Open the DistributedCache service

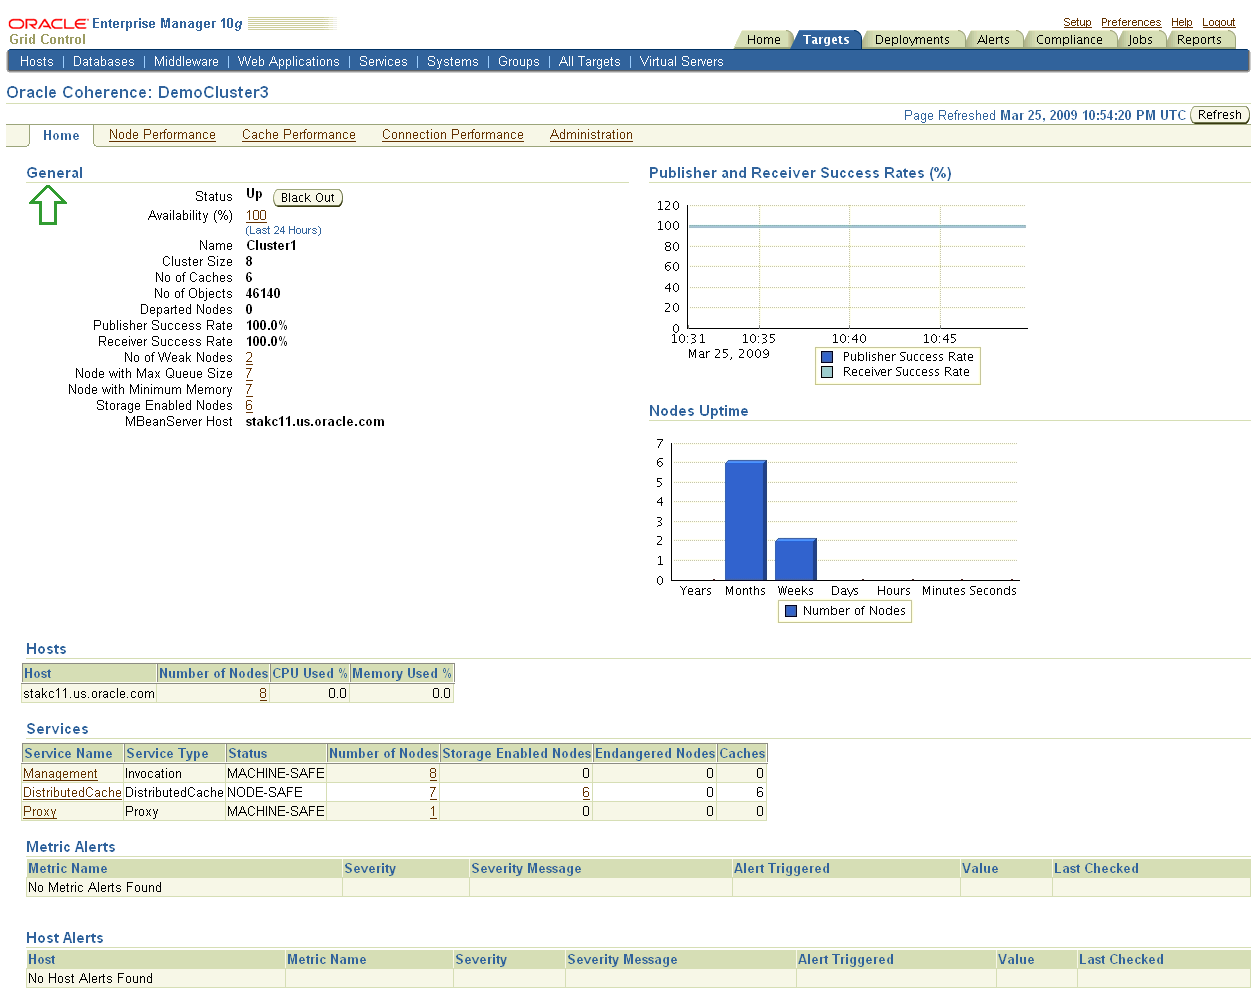(x=72, y=792)
